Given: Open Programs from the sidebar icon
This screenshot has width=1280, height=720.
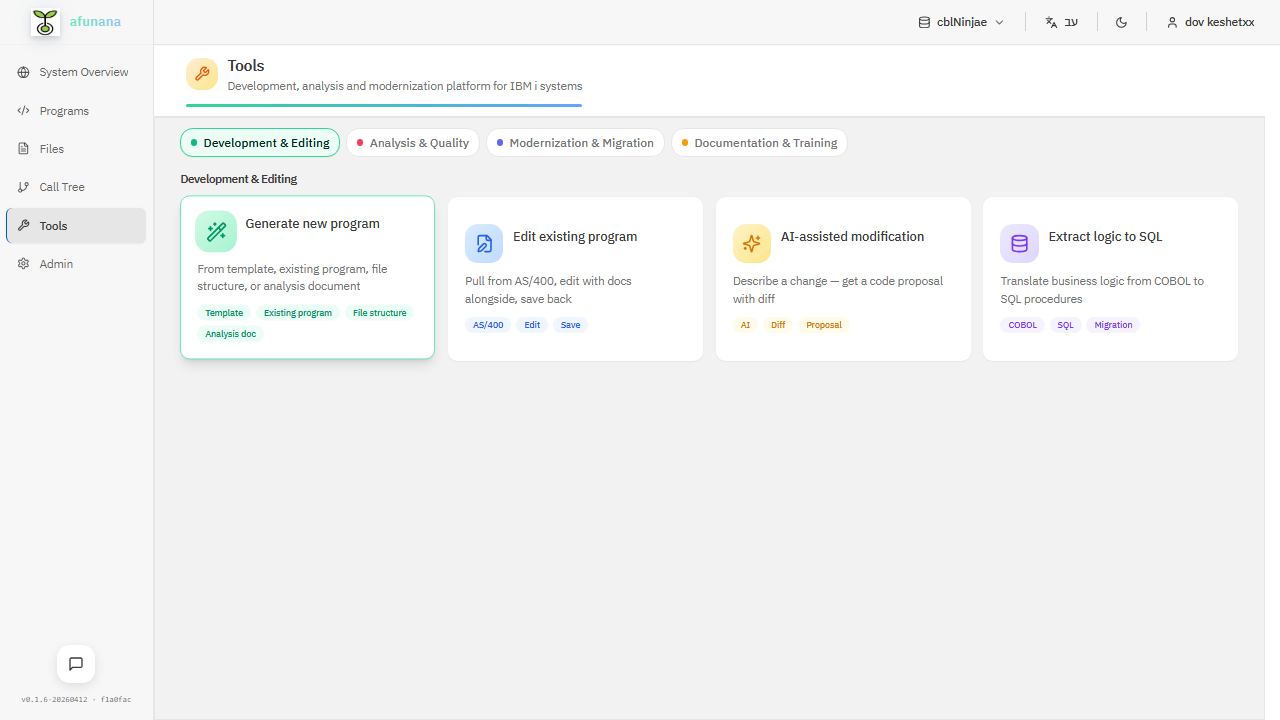Looking at the screenshot, I should (24, 110).
